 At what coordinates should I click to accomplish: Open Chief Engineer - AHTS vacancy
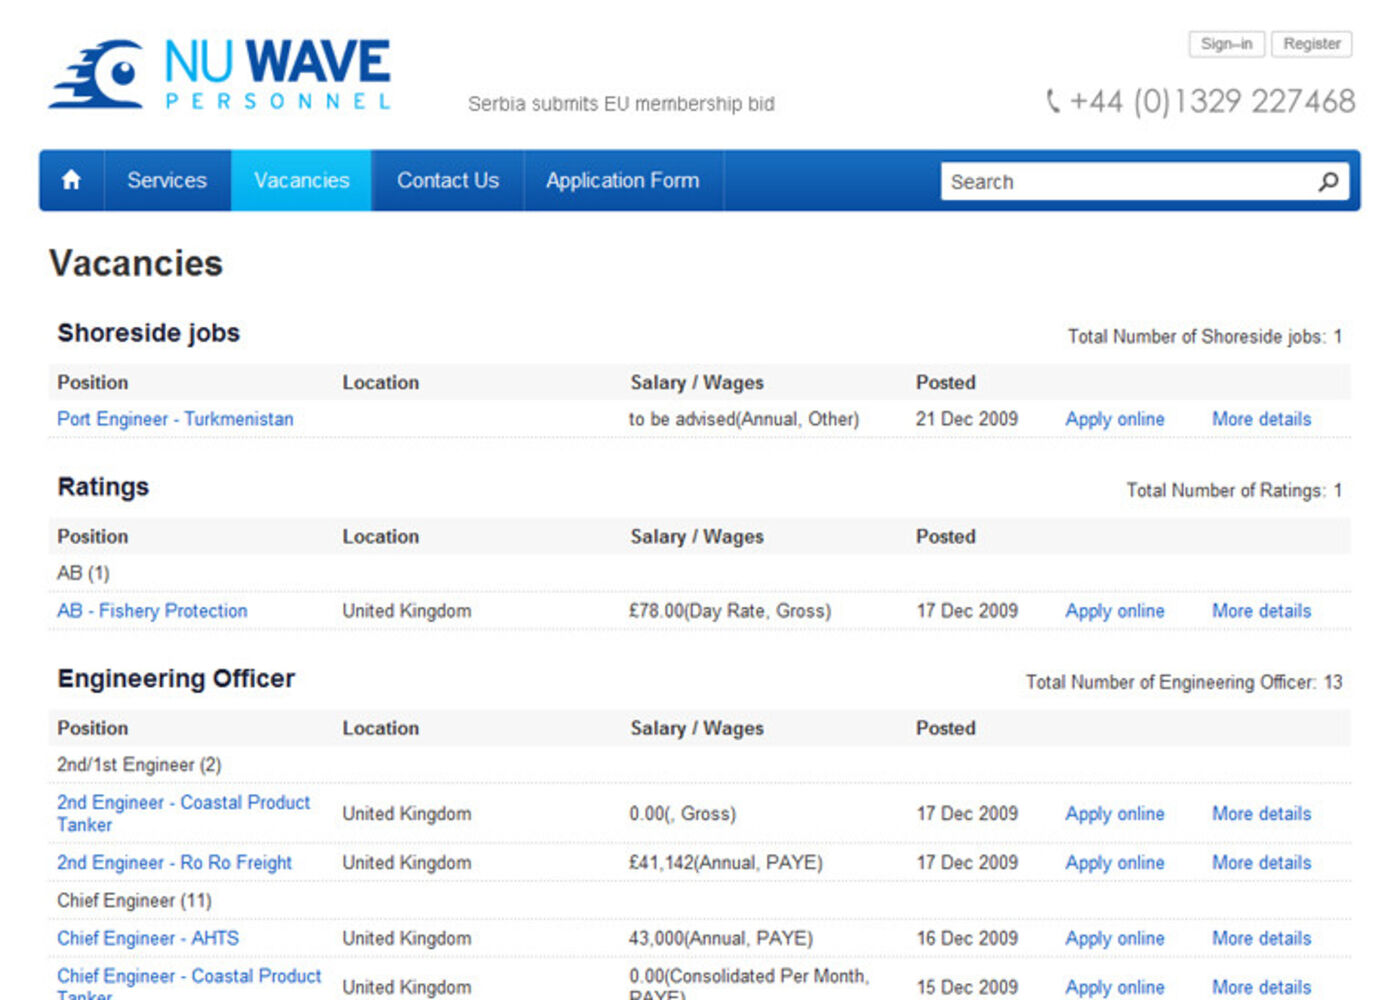coord(148,938)
